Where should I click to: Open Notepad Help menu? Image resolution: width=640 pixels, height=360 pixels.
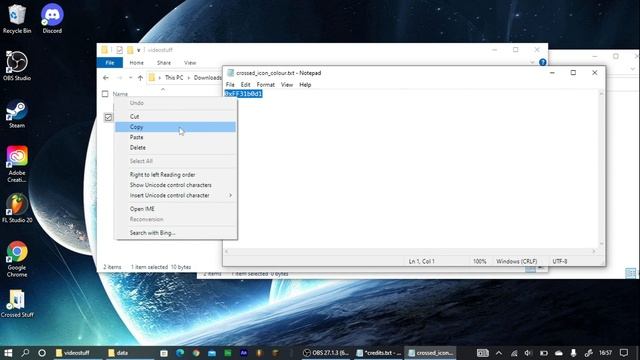coord(305,84)
